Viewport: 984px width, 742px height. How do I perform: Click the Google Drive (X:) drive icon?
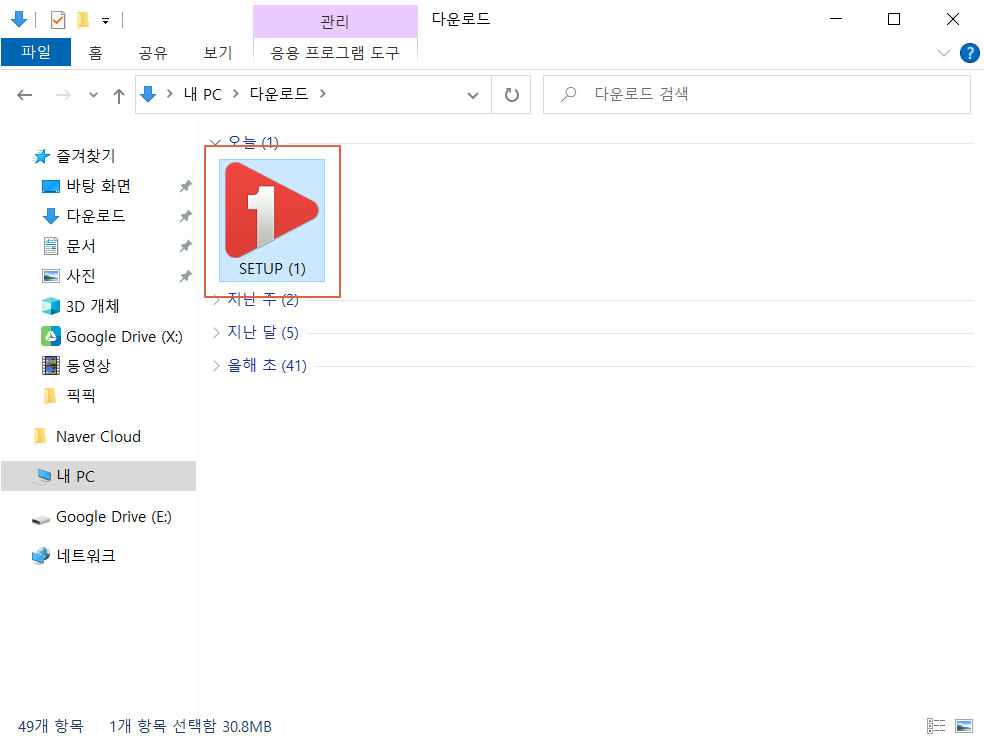tap(51, 336)
